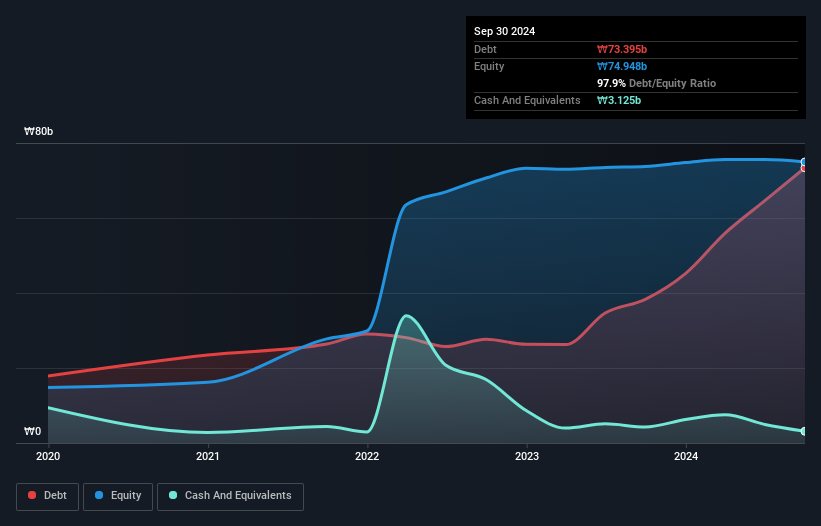Click the blue Equity legend dot
The image size is (821, 526).
coord(99,495)
